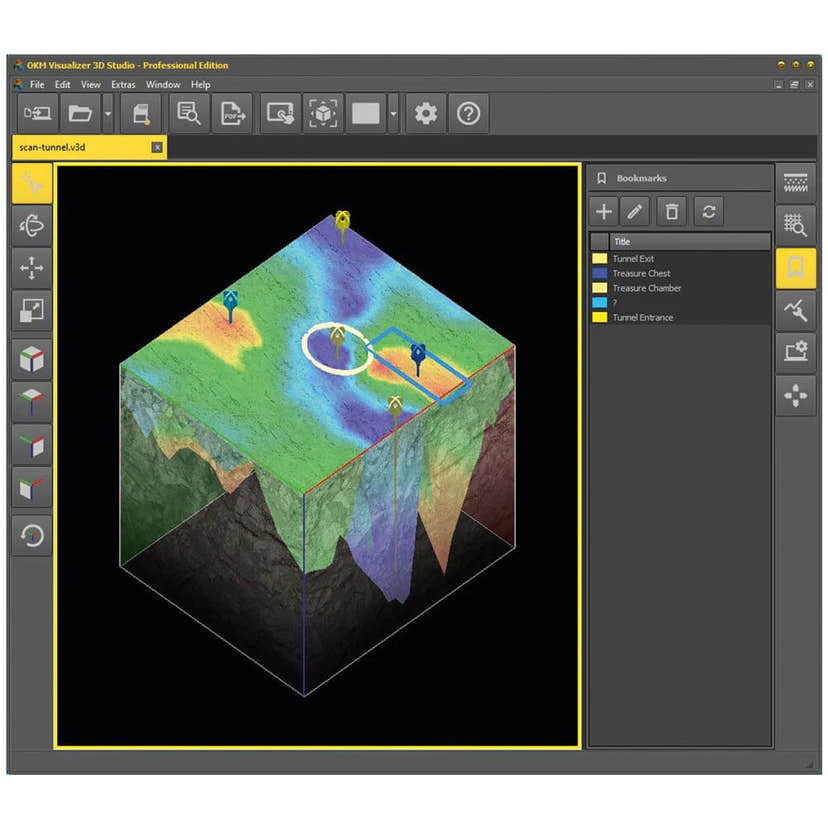Toggle the grid search panel tab
Image resolution: width=828 pixels, height=828 pixels.
796,224
